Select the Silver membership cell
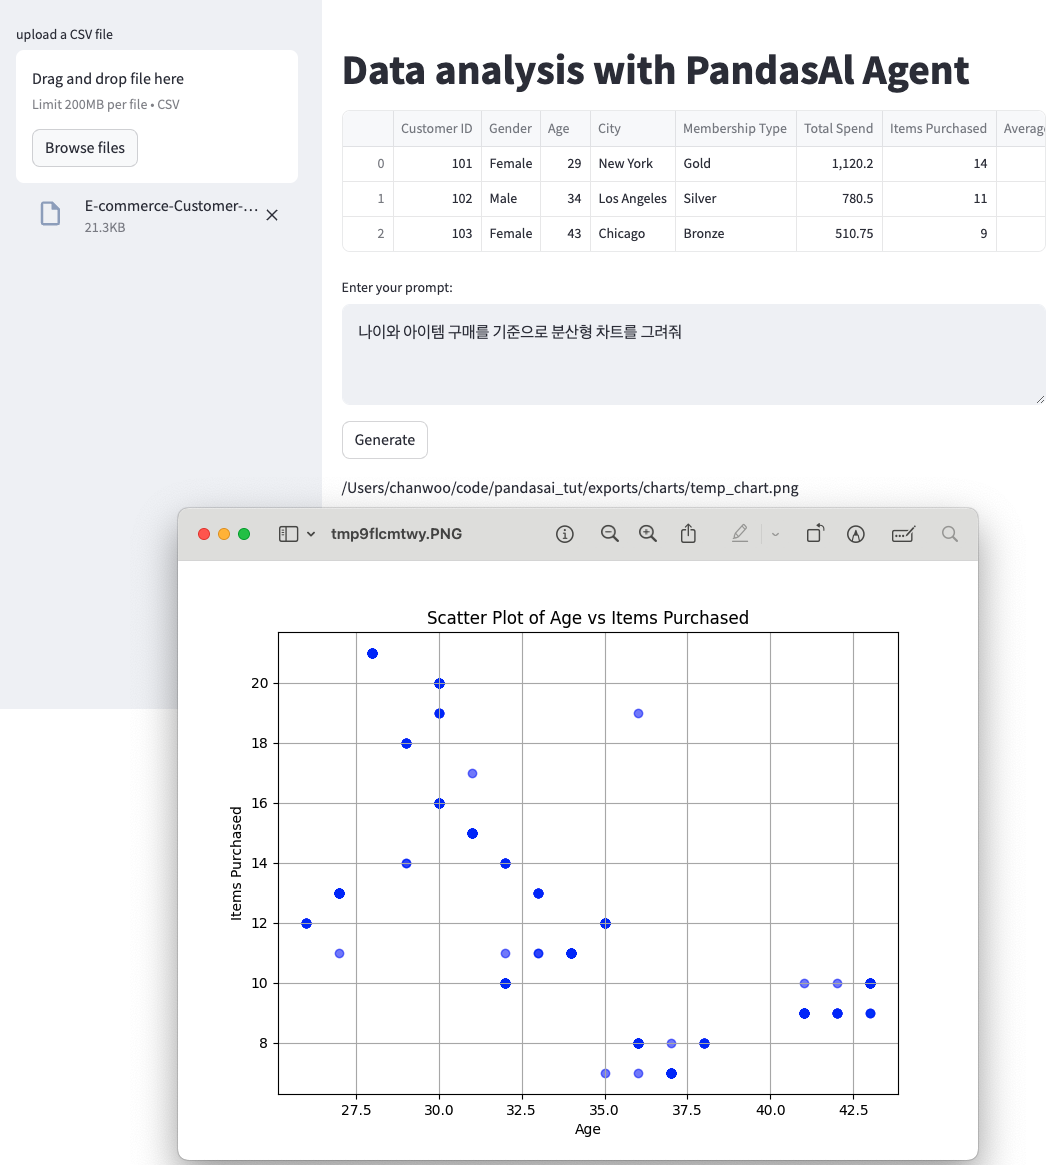This screenshot has width=1057, height=1165. [x=735, y=198]
